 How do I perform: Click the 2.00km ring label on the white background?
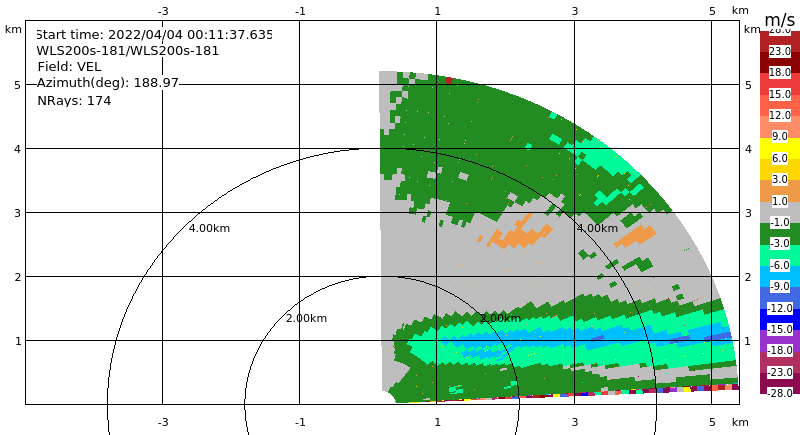pyautogui.click(x=306, y=318)
